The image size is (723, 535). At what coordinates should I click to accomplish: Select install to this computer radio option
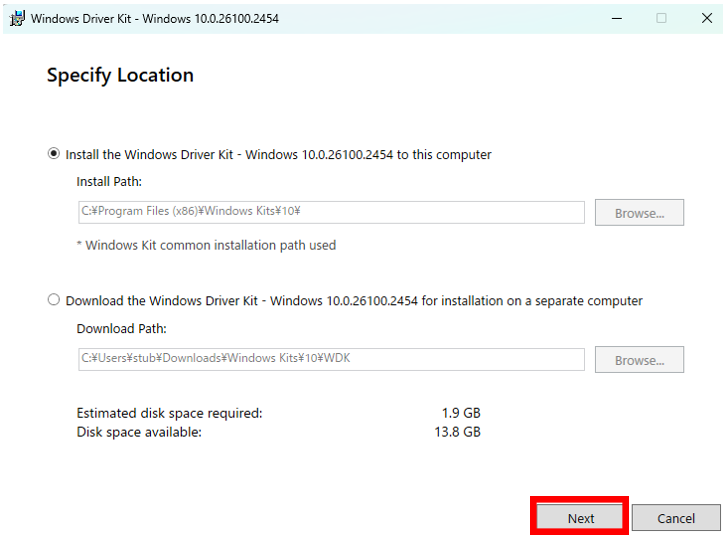point(54,154)
